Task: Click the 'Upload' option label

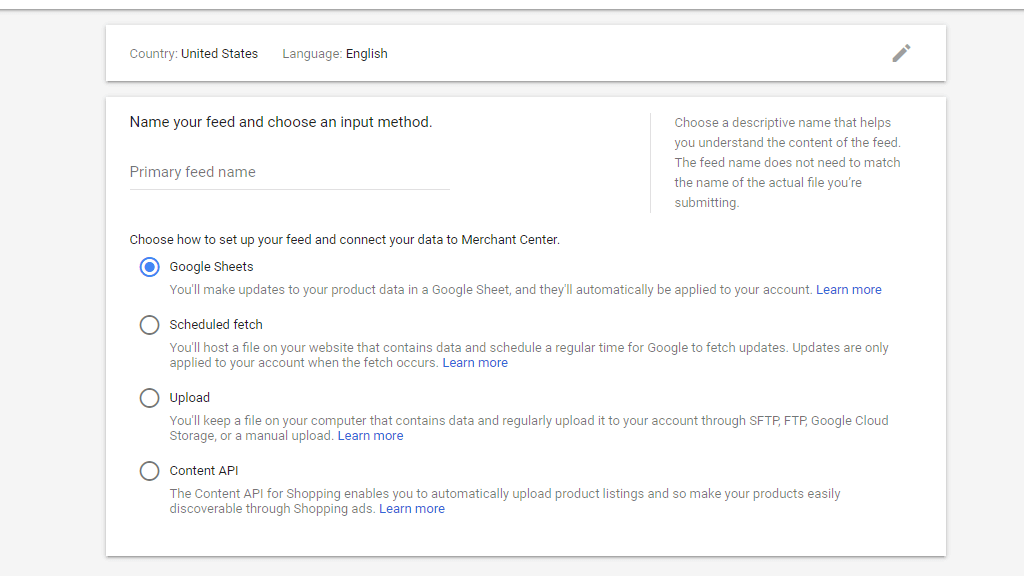Action: [x=189, y=398]
